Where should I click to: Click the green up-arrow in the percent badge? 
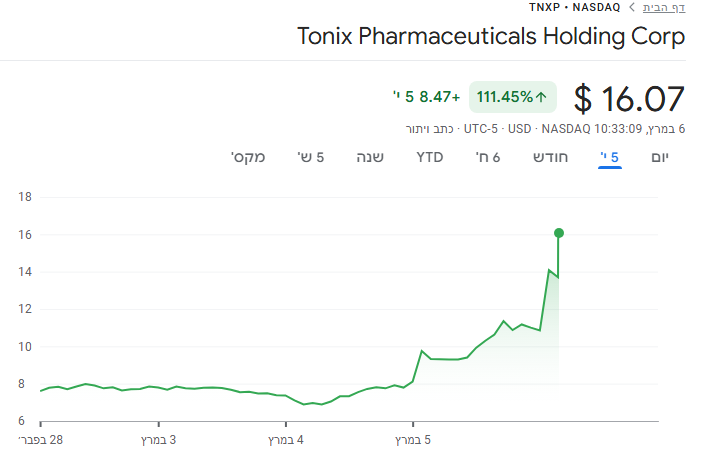tap(541, 97)
